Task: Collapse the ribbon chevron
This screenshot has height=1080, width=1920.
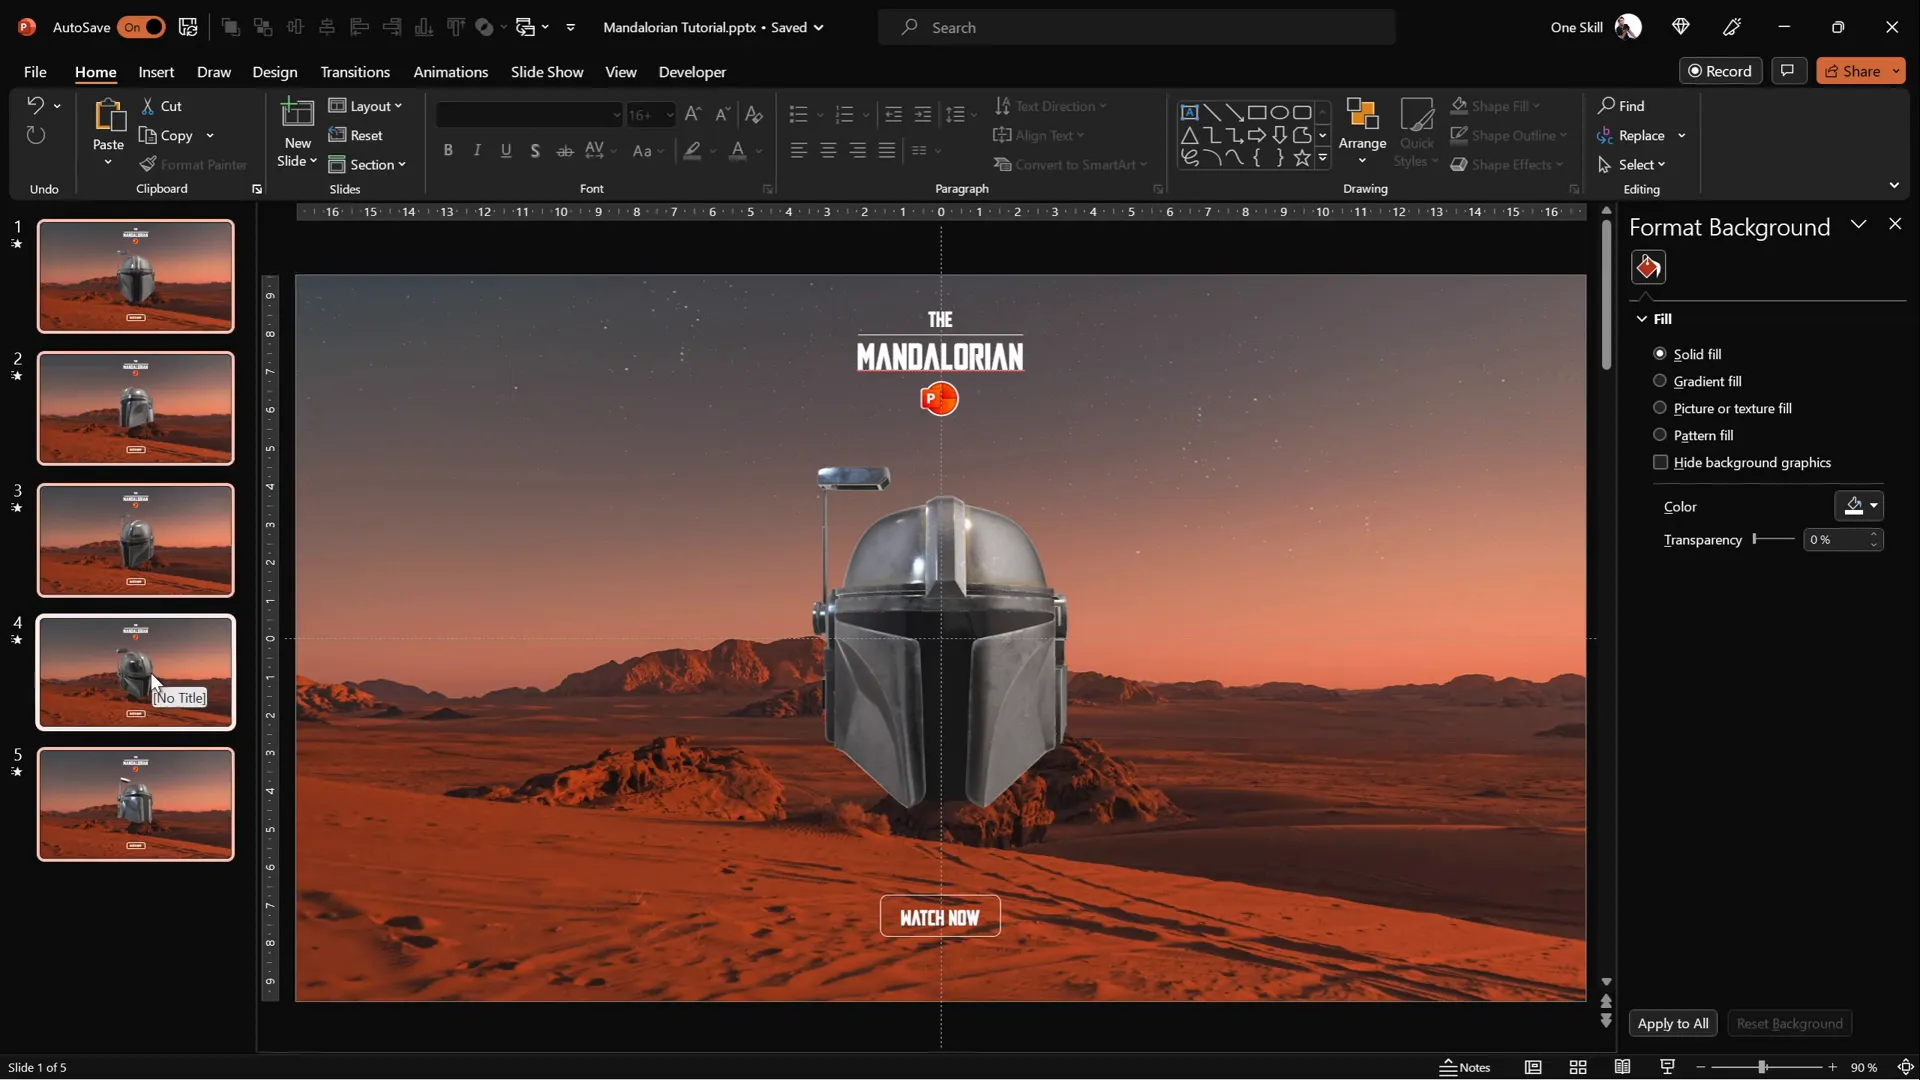Action: pyautogui.click(x=1894, y=186)
